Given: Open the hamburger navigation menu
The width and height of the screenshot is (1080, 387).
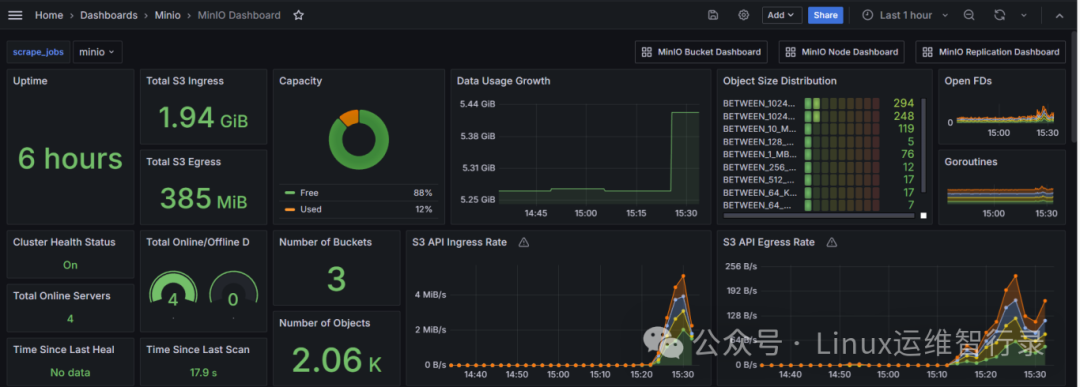Looking at the screenshot, I should [x=14, y=15].
